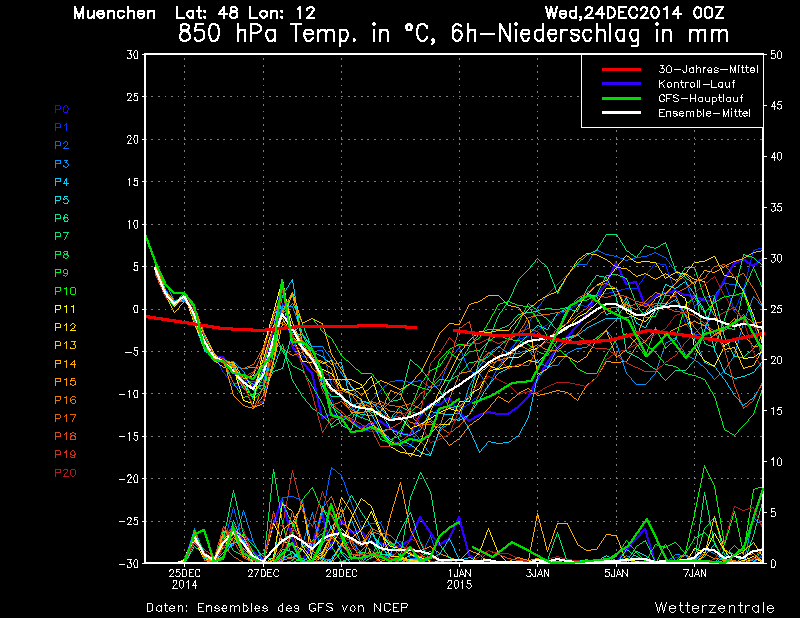This screenshot has height=618, width=800.
Task: Click the GFS-Hauptlauf legend entry
Action: tap(701, 98)
